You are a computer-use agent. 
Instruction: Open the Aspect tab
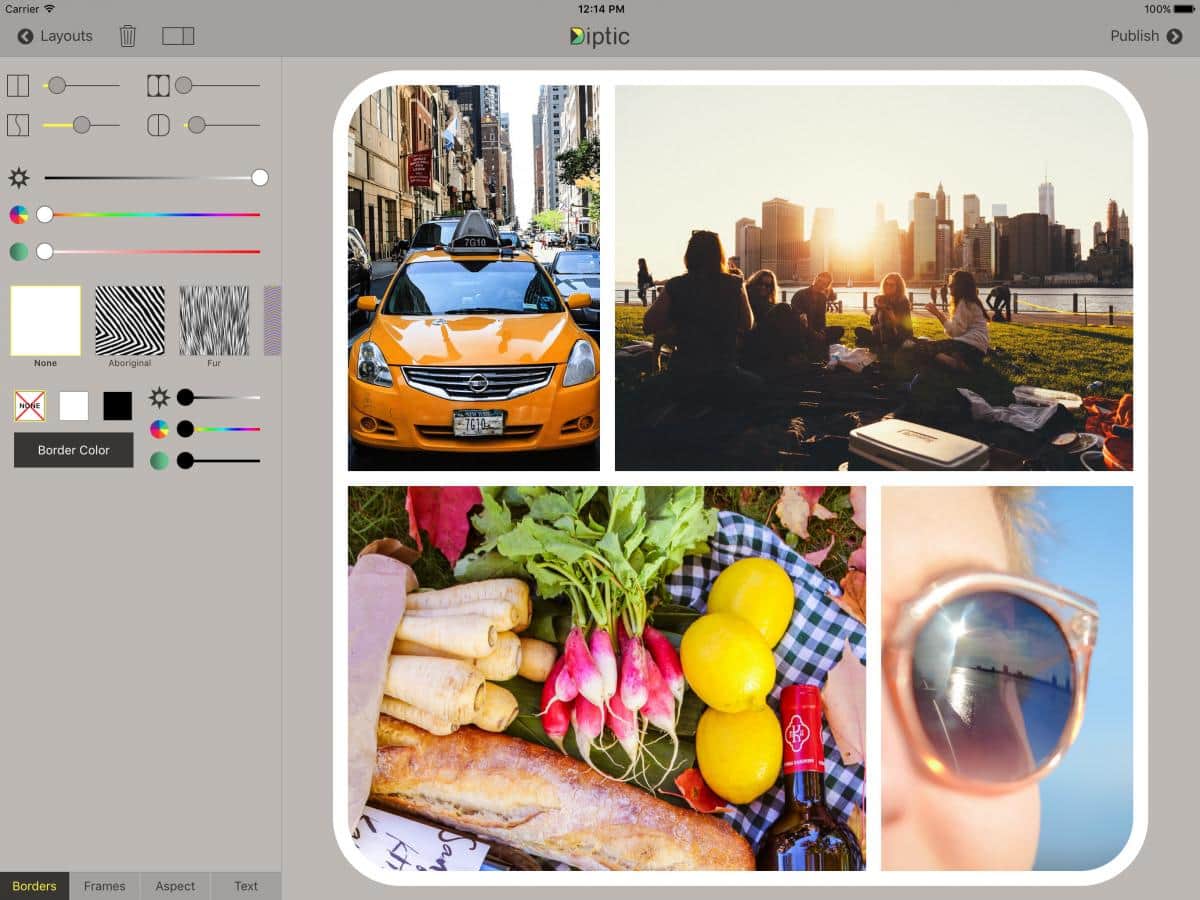(175, 886)
